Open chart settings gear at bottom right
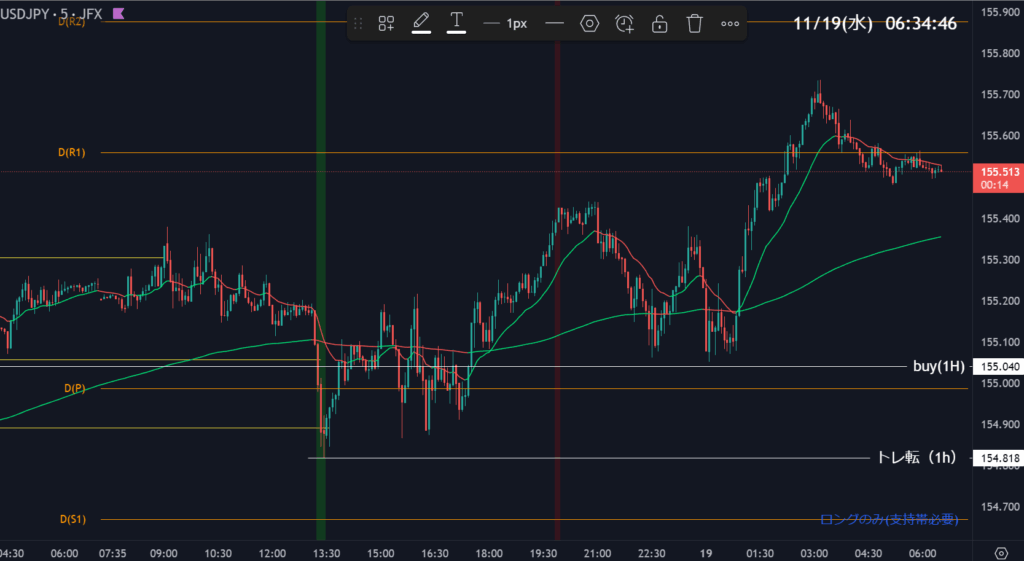The height and width of the screenshot is (561, 1024). point(1001,552)
